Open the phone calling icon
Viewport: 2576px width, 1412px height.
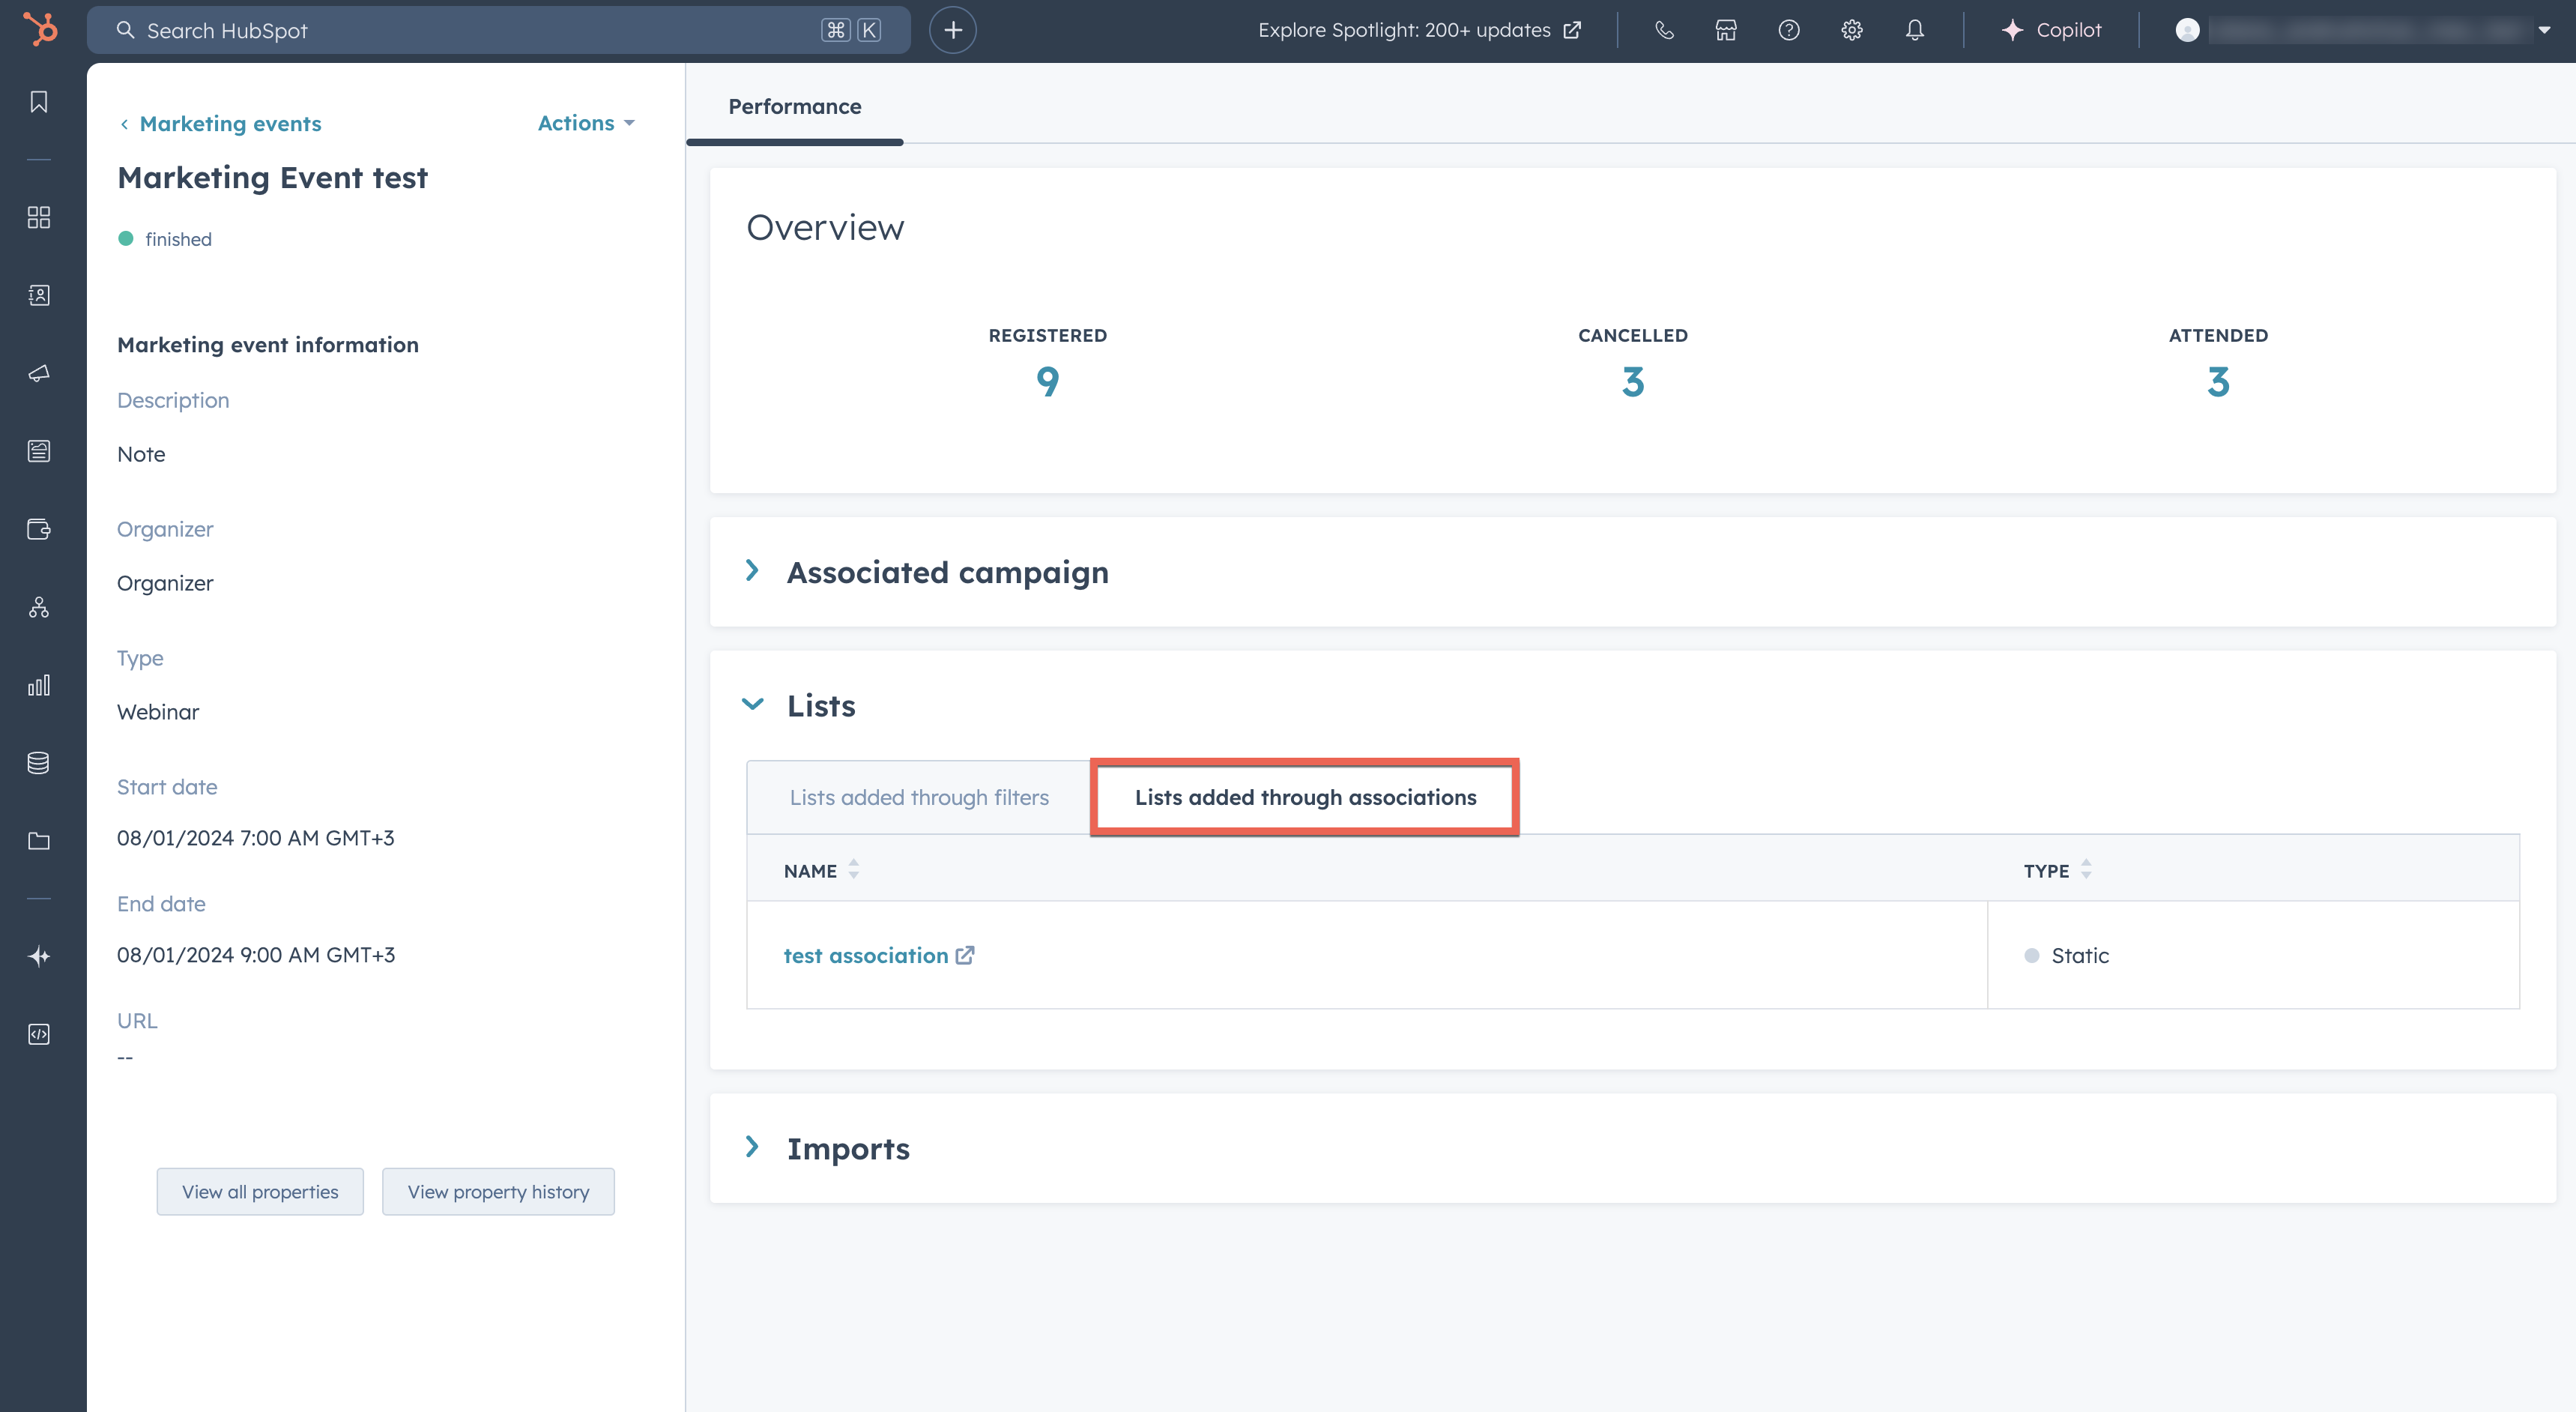click(x=1664, y=30)
